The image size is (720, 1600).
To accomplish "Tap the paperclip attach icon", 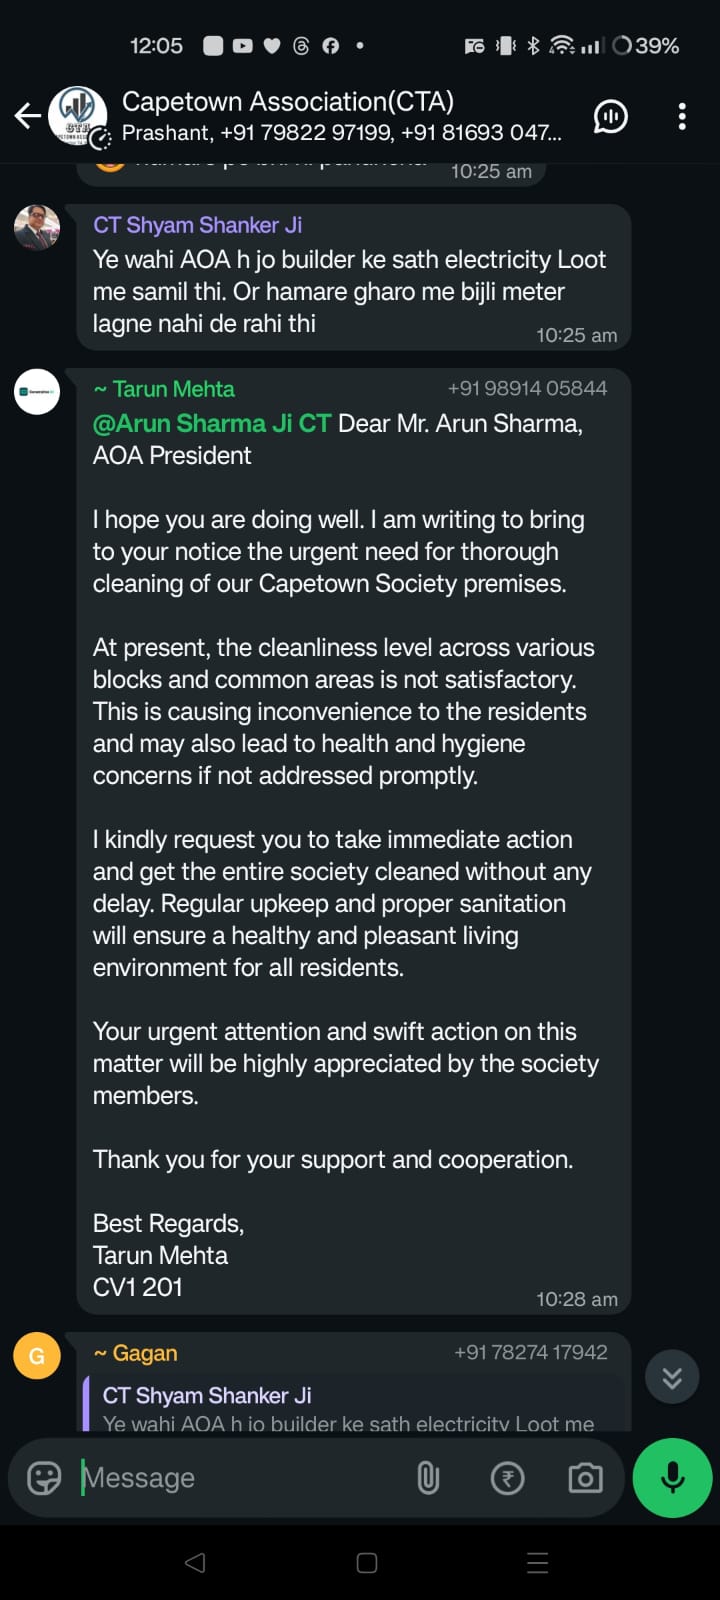I will click(x=428, y=1477).
